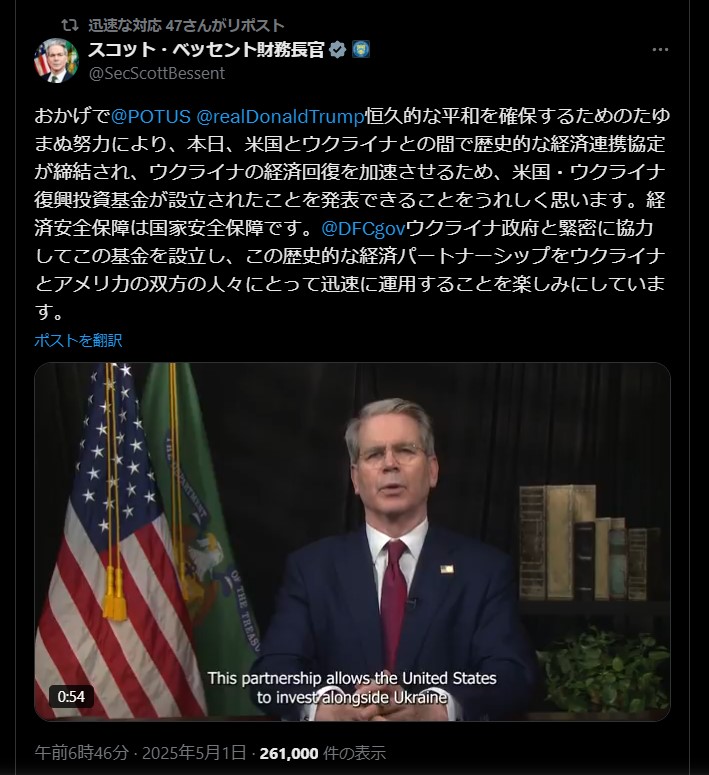Click the 2025年5月1日 post date

(x=194, y=753)
